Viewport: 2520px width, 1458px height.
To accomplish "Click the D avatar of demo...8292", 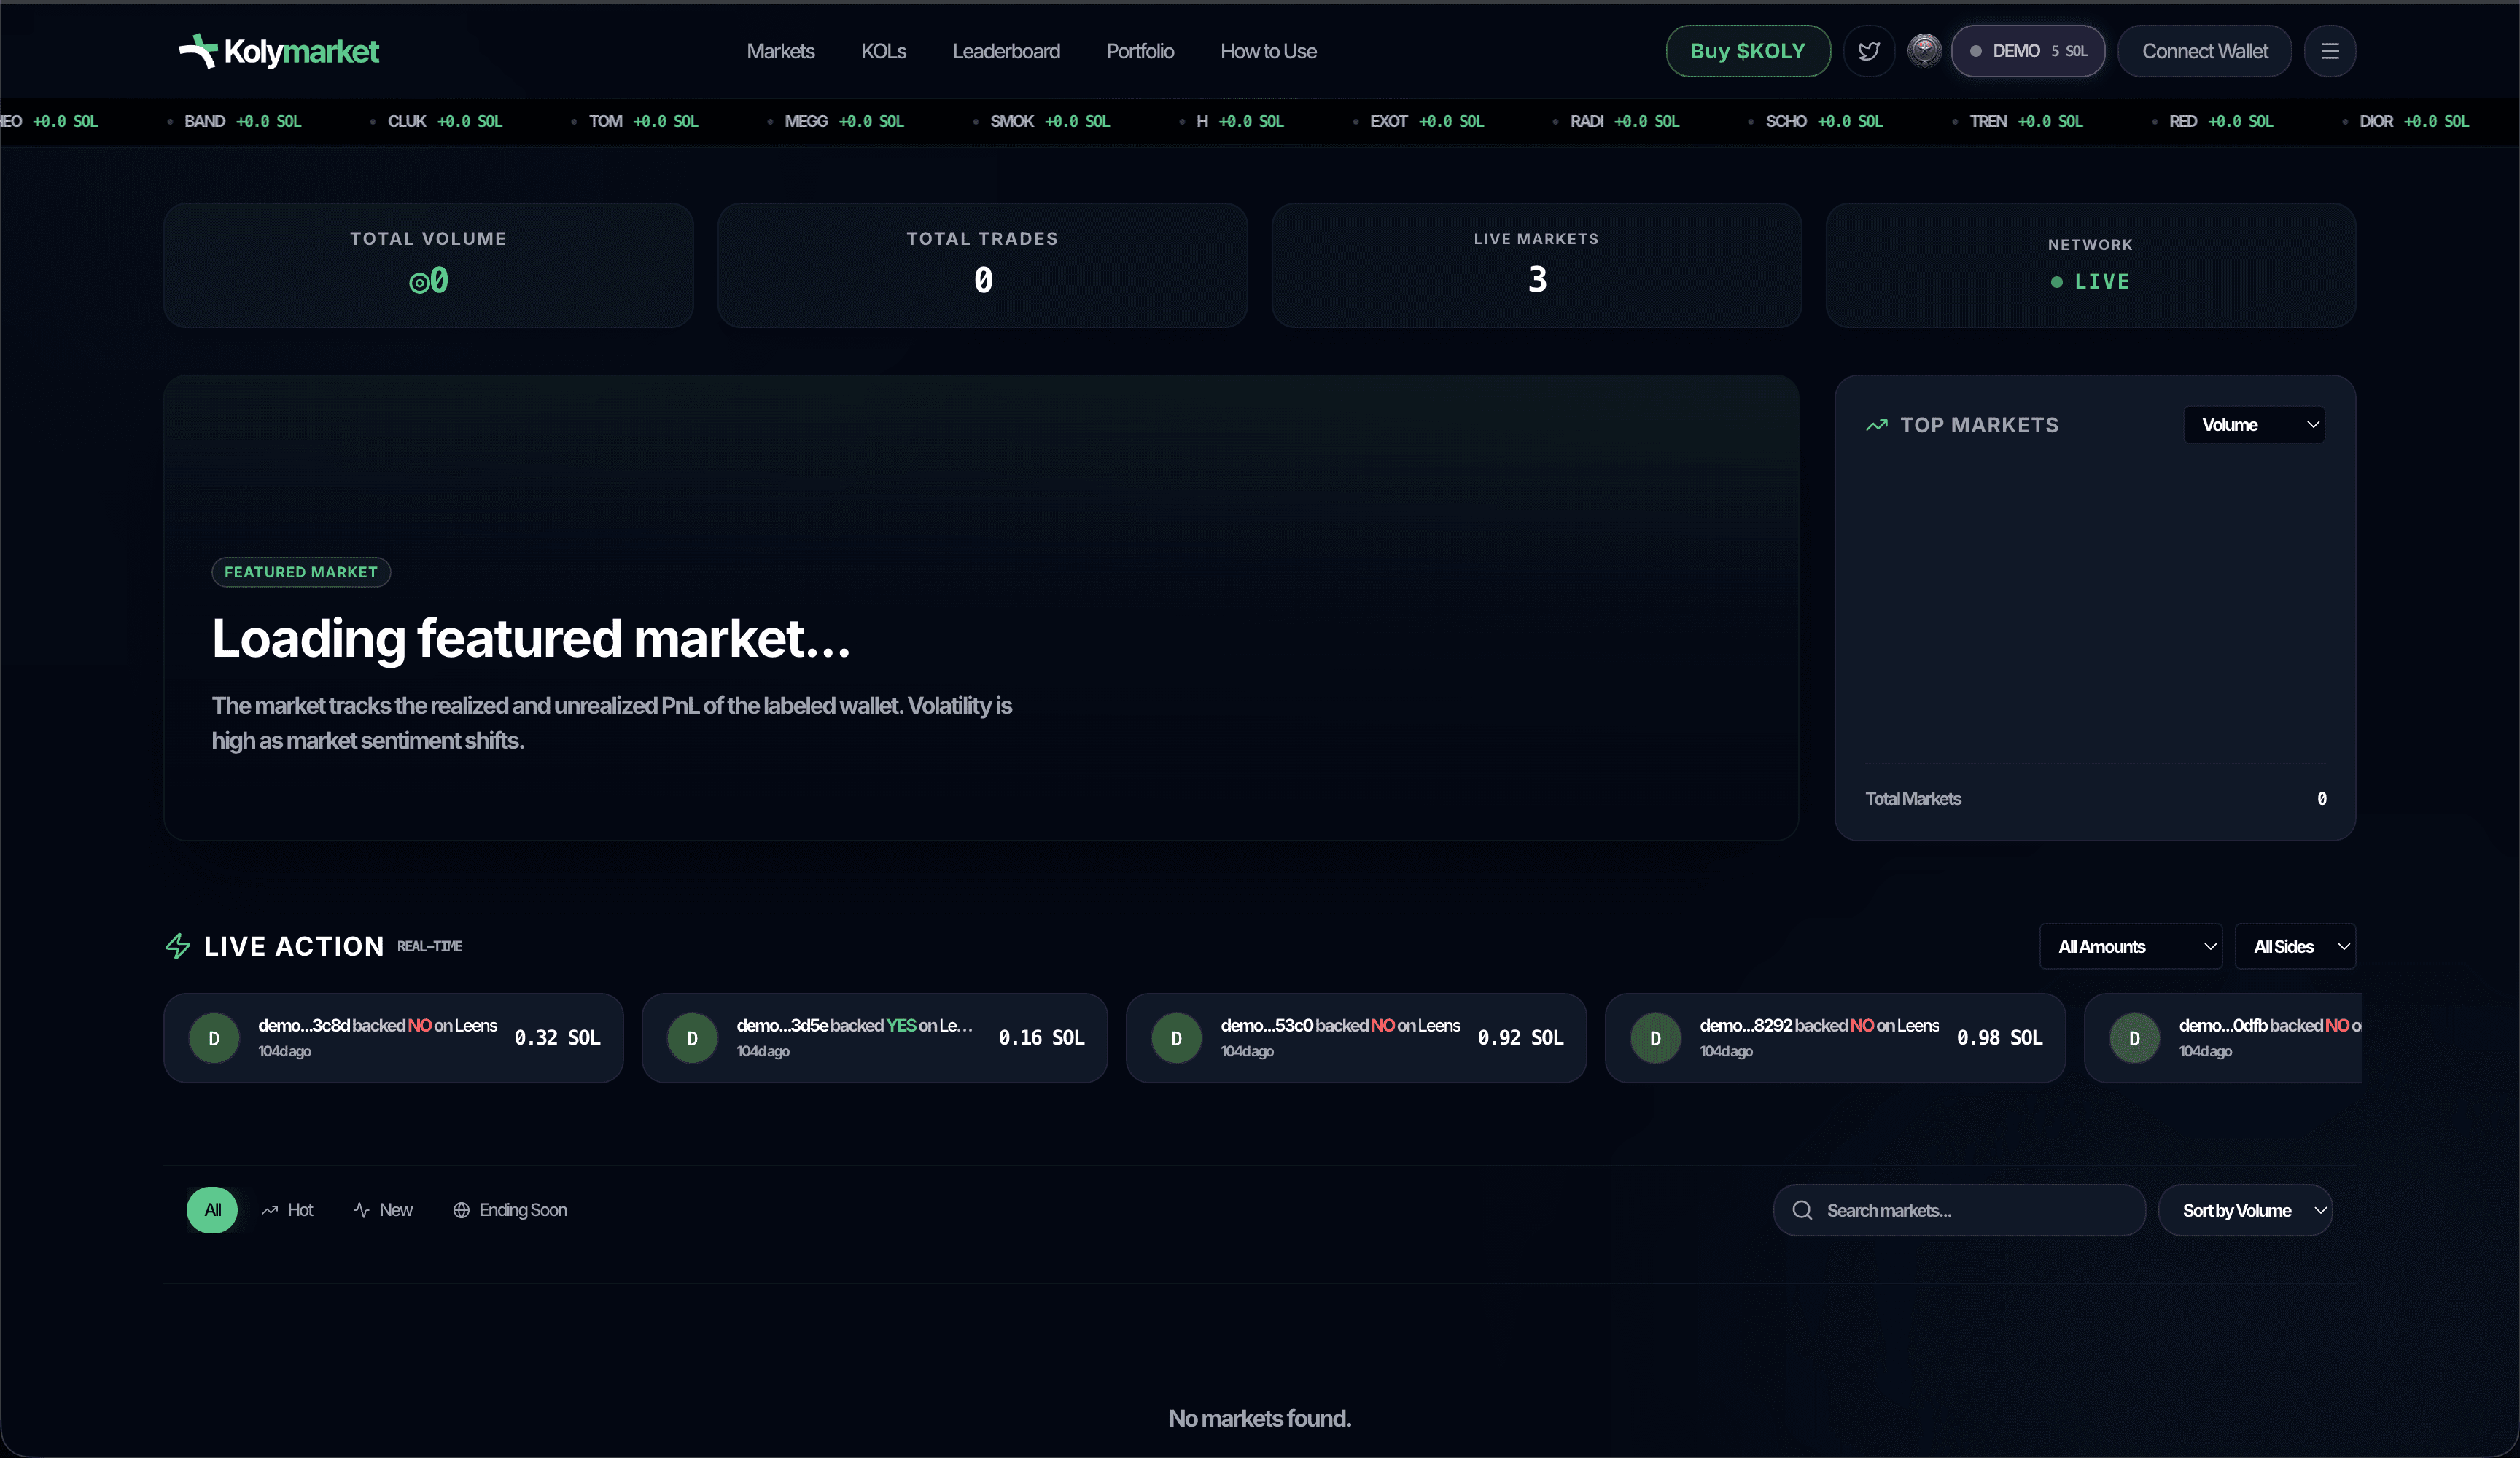I will tap(1655, 1038).
